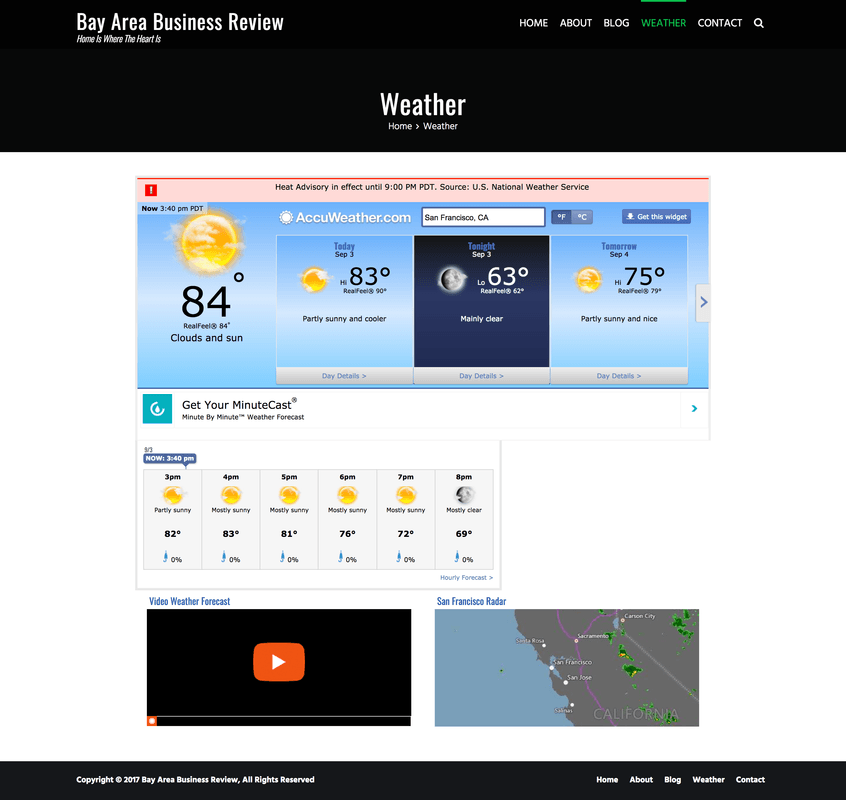
Task: Click the Tomorrow forecast sun icon
Action: [588, 279]
